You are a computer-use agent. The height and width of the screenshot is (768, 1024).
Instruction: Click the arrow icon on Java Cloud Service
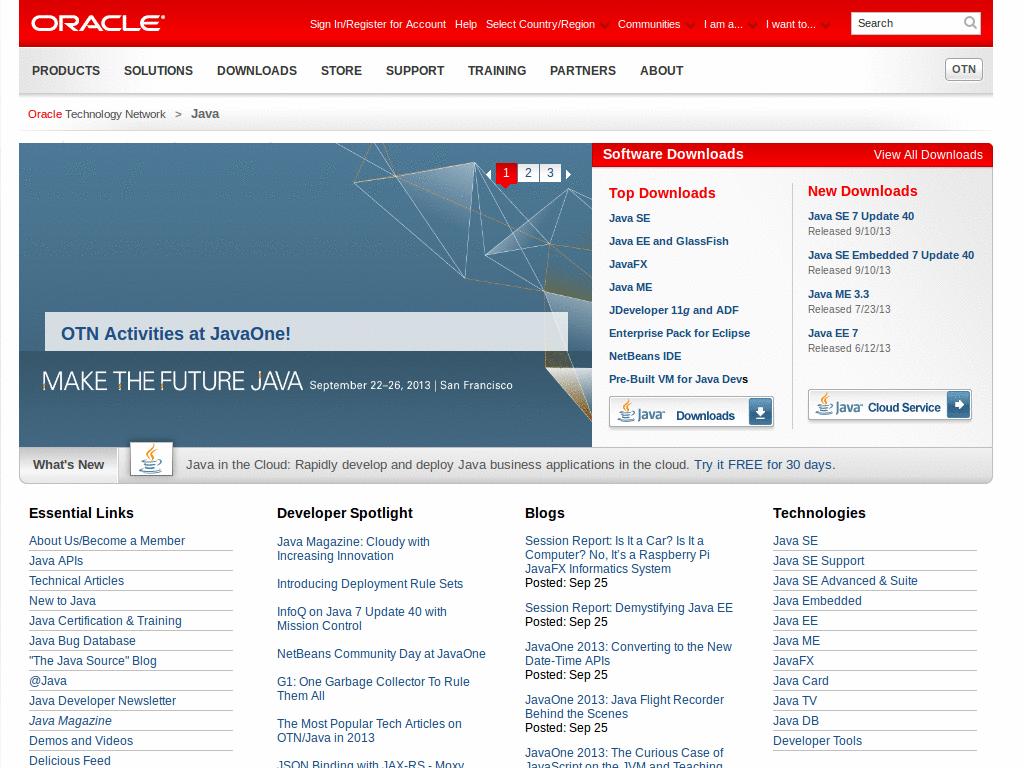pyautogui.click(x=958, y=405)
